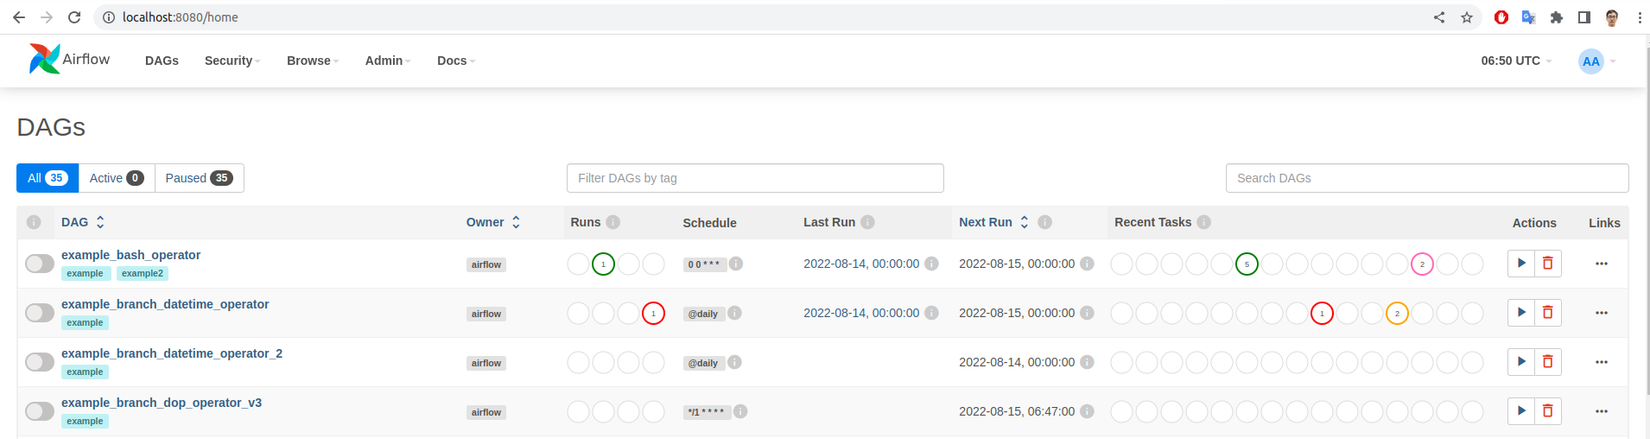Click the green successful runs circle
This screenshot has width=1650, height=439.
click(603, 264)
